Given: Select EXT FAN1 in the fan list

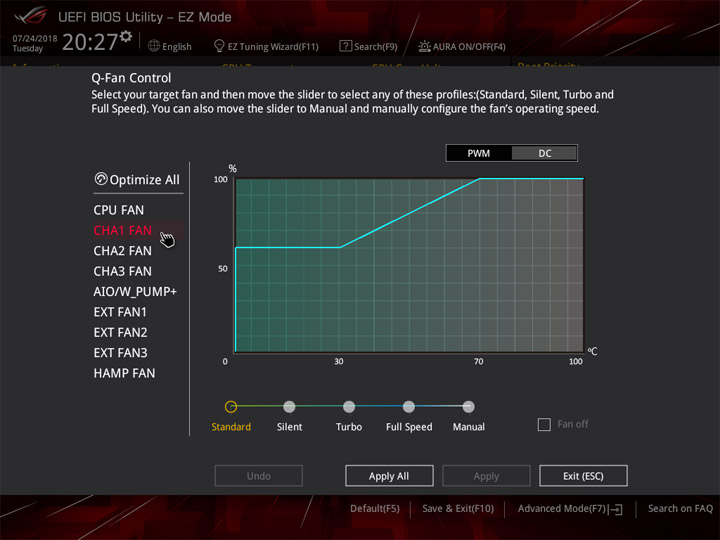Looking at the screenshot, I should tap(120, 312).
